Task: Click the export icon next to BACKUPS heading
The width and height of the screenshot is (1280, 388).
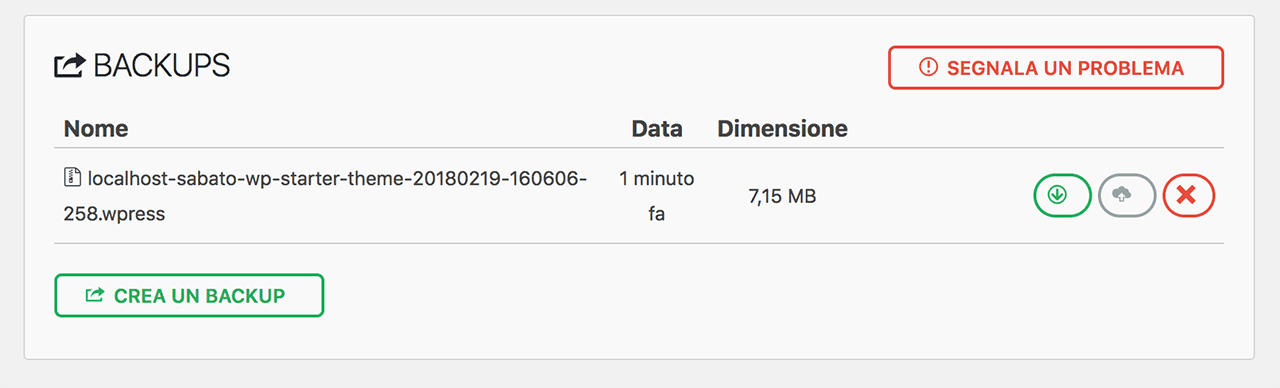Action: click(69, 66)
